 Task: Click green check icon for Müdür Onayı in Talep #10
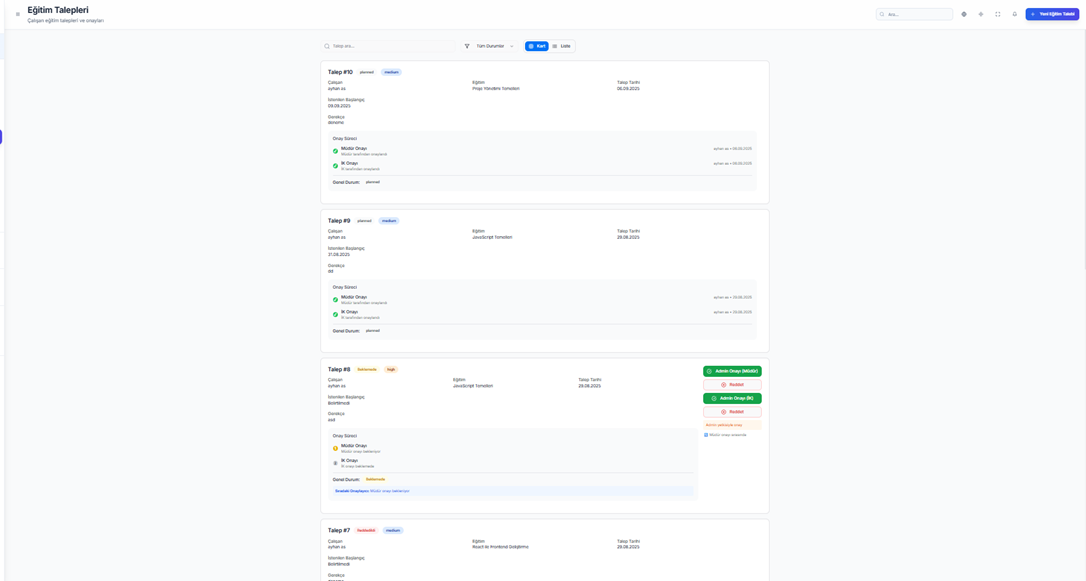click(x=336, y=151)
